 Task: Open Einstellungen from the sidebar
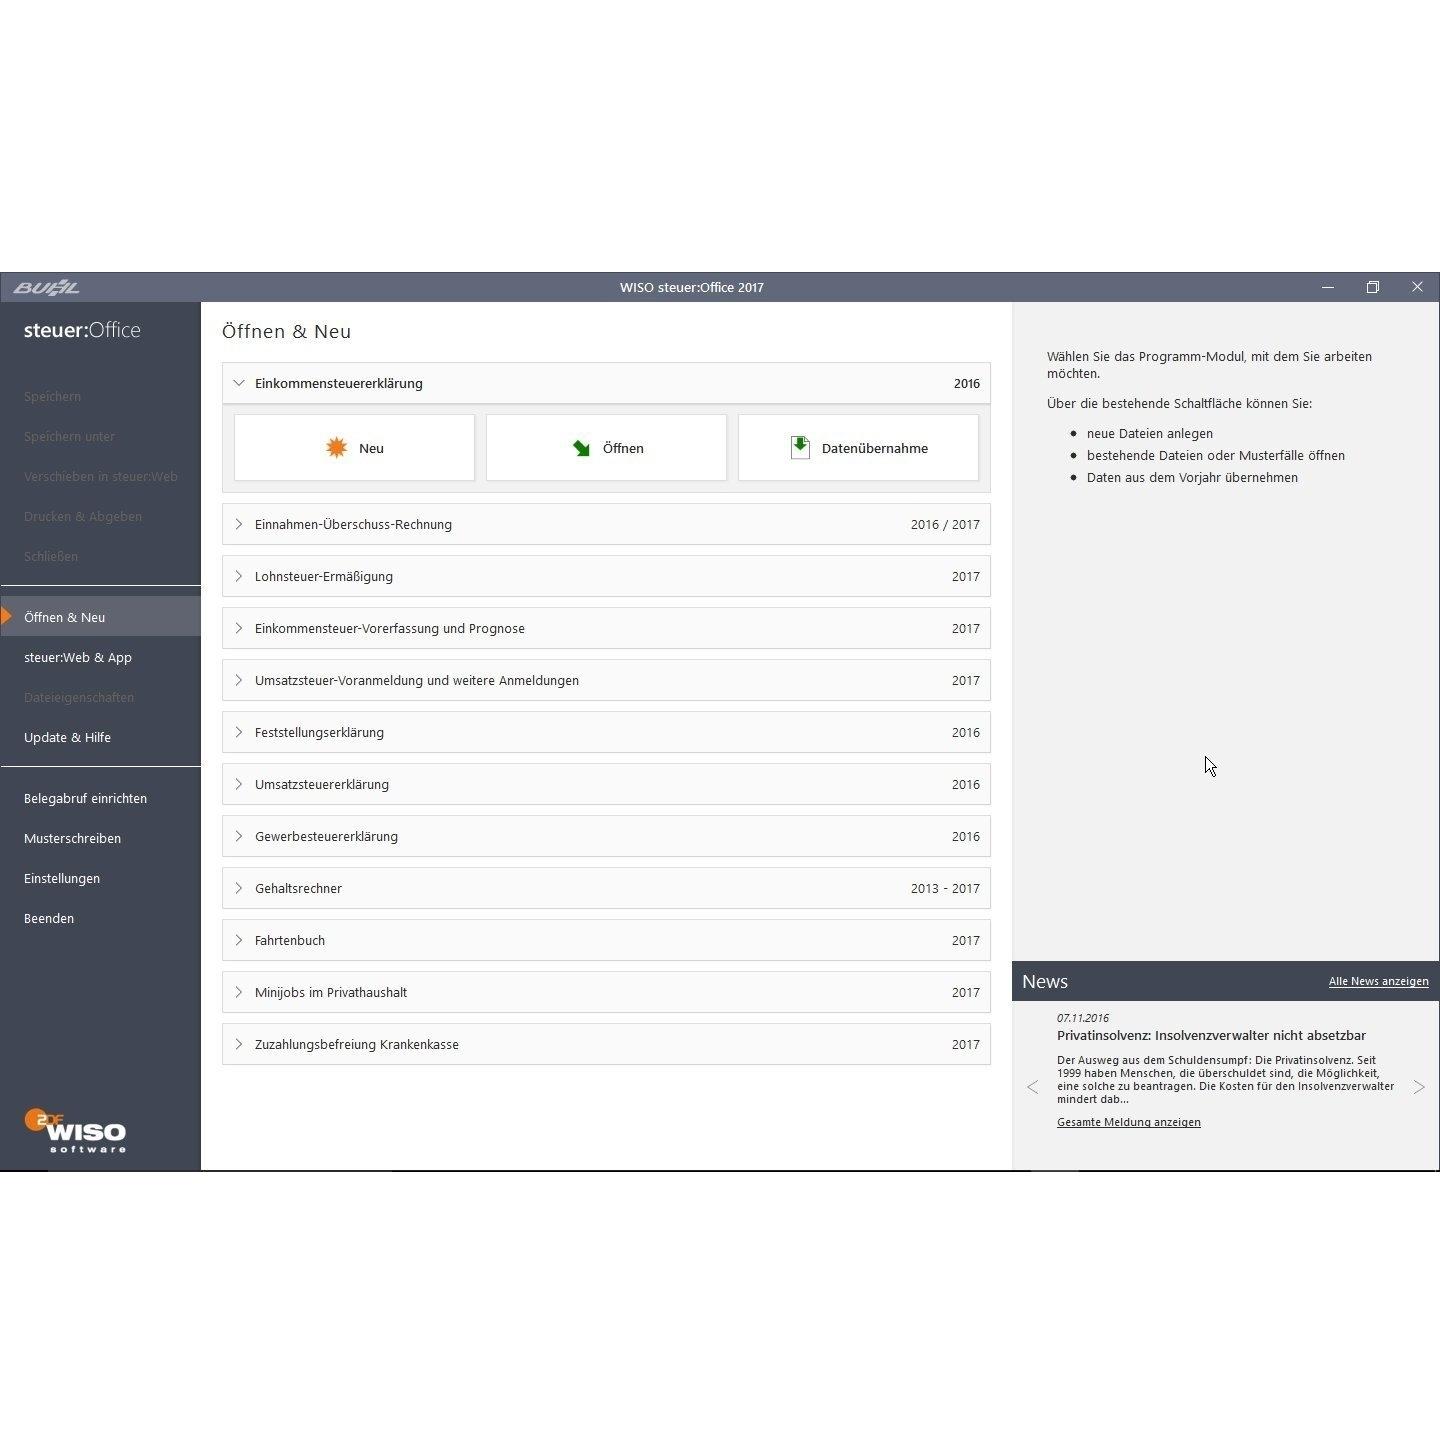pos(62,878)
